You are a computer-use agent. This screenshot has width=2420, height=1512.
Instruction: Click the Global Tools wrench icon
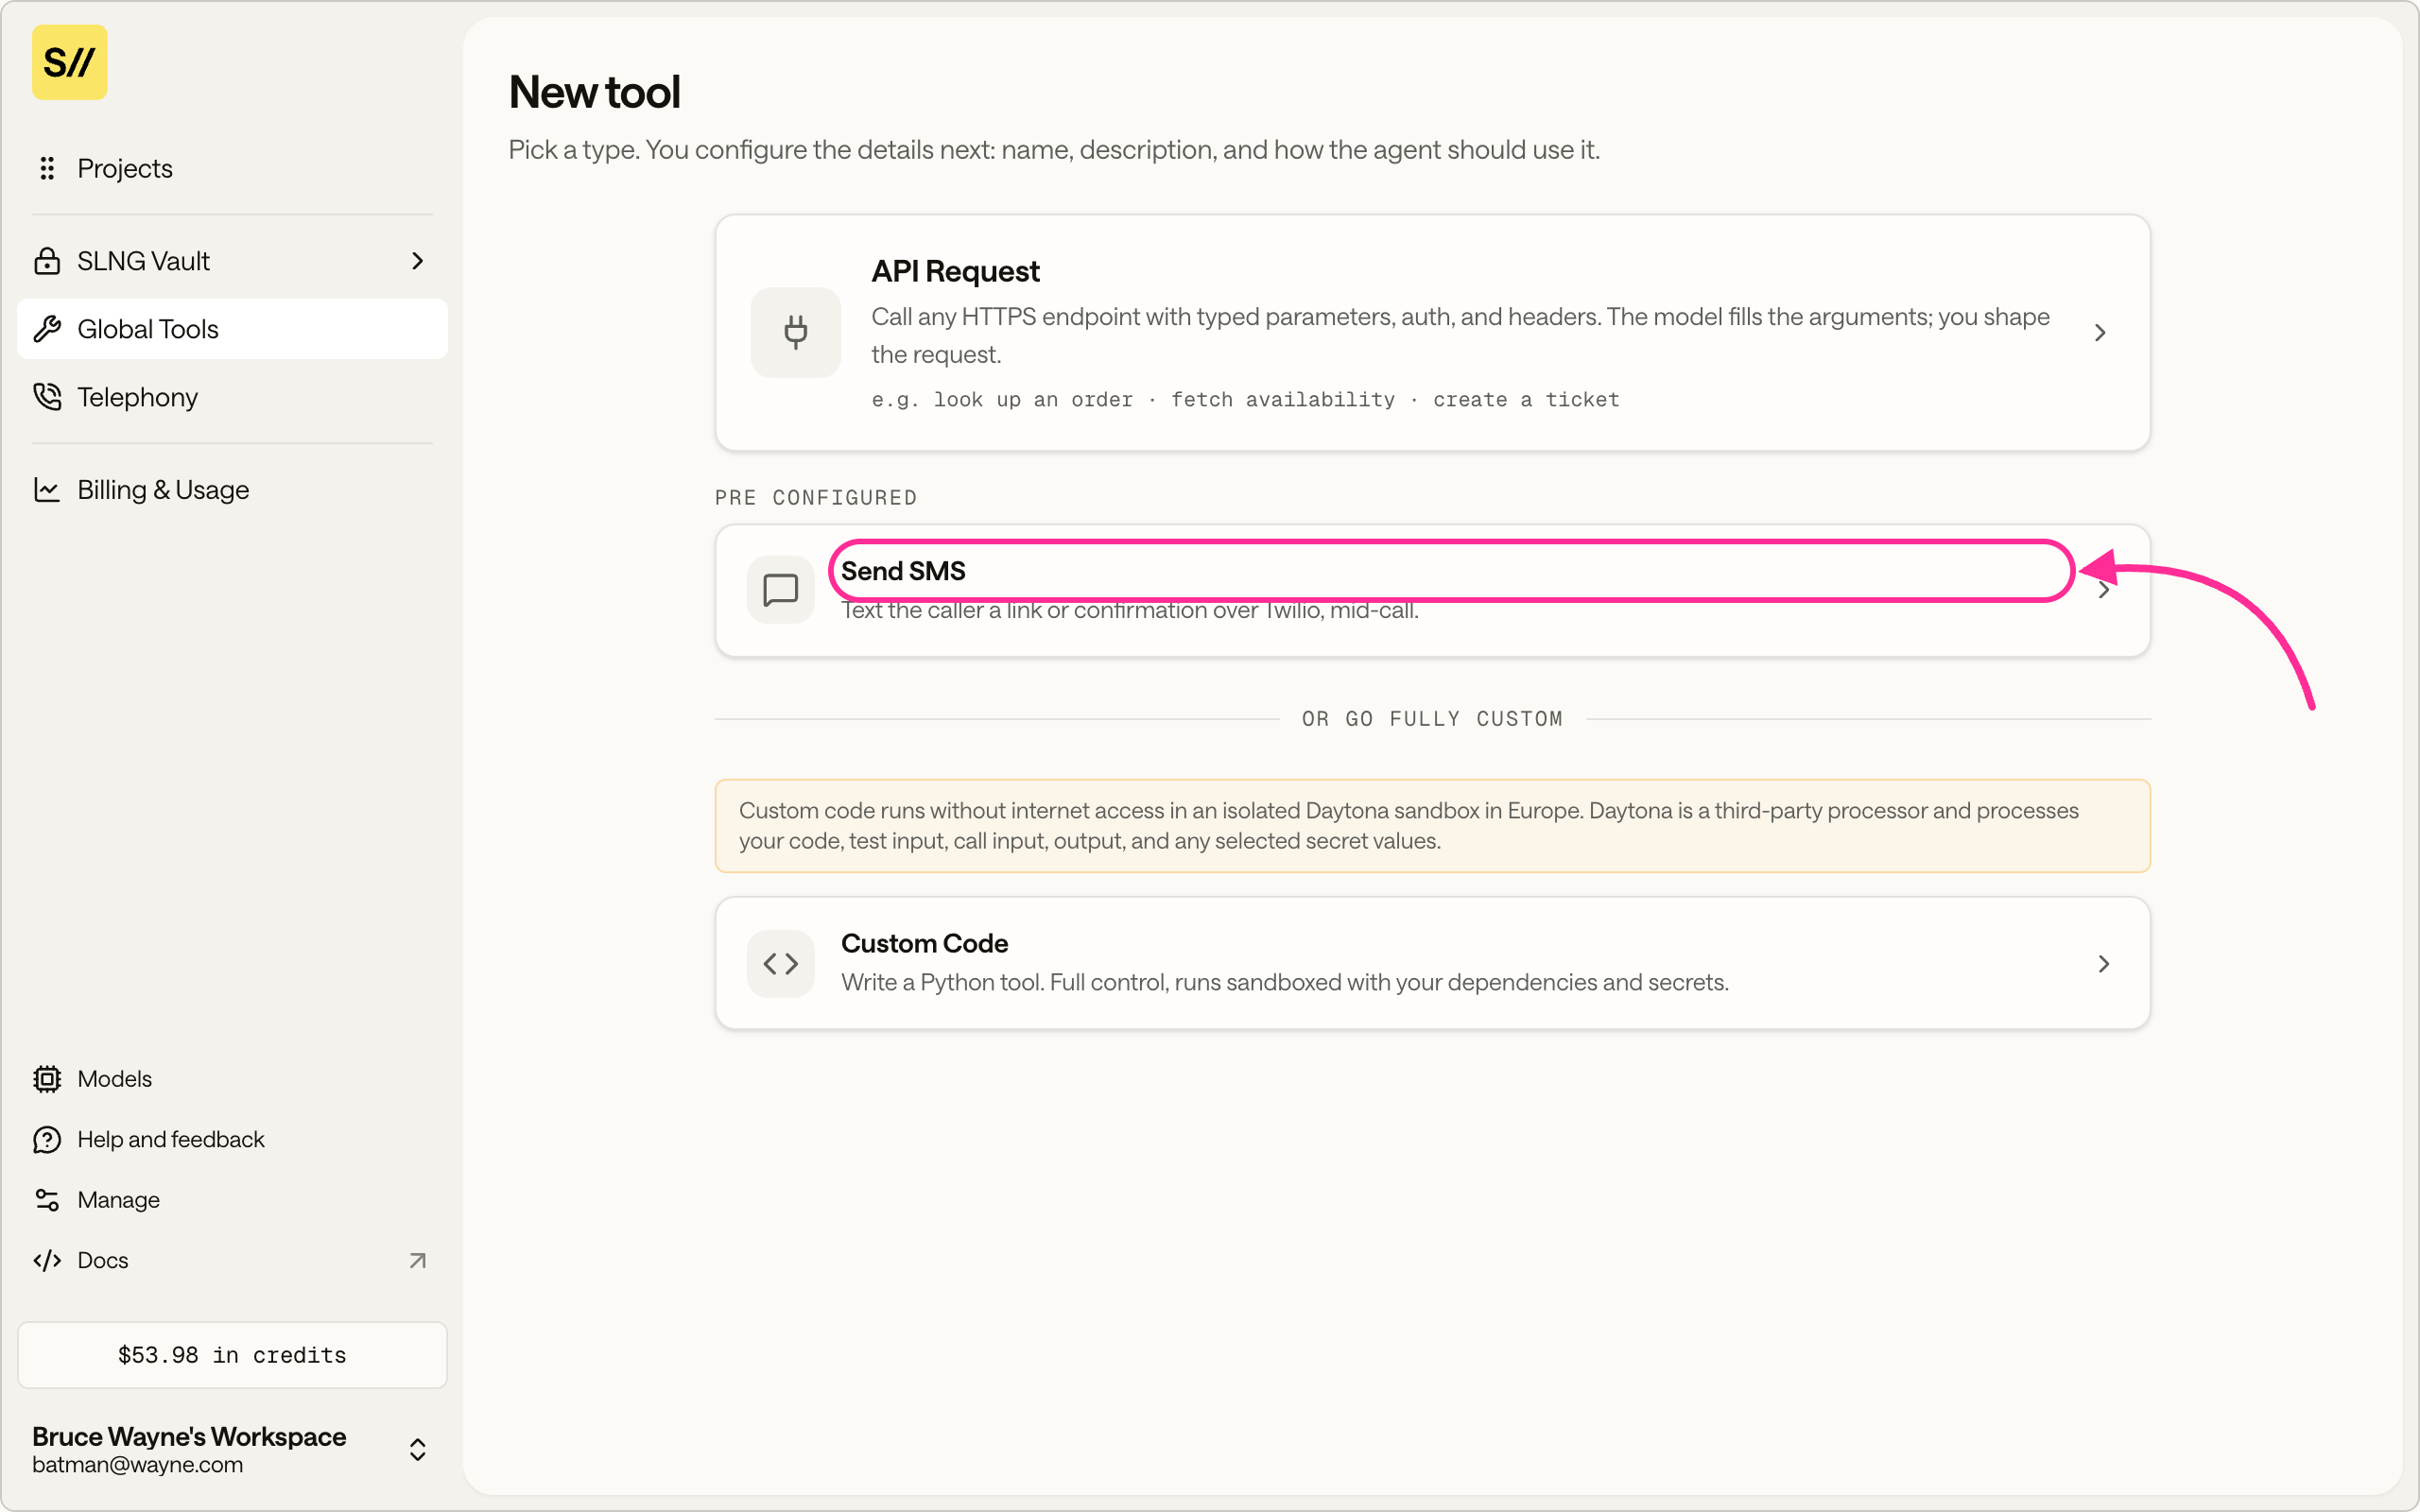tap(47, 329)
